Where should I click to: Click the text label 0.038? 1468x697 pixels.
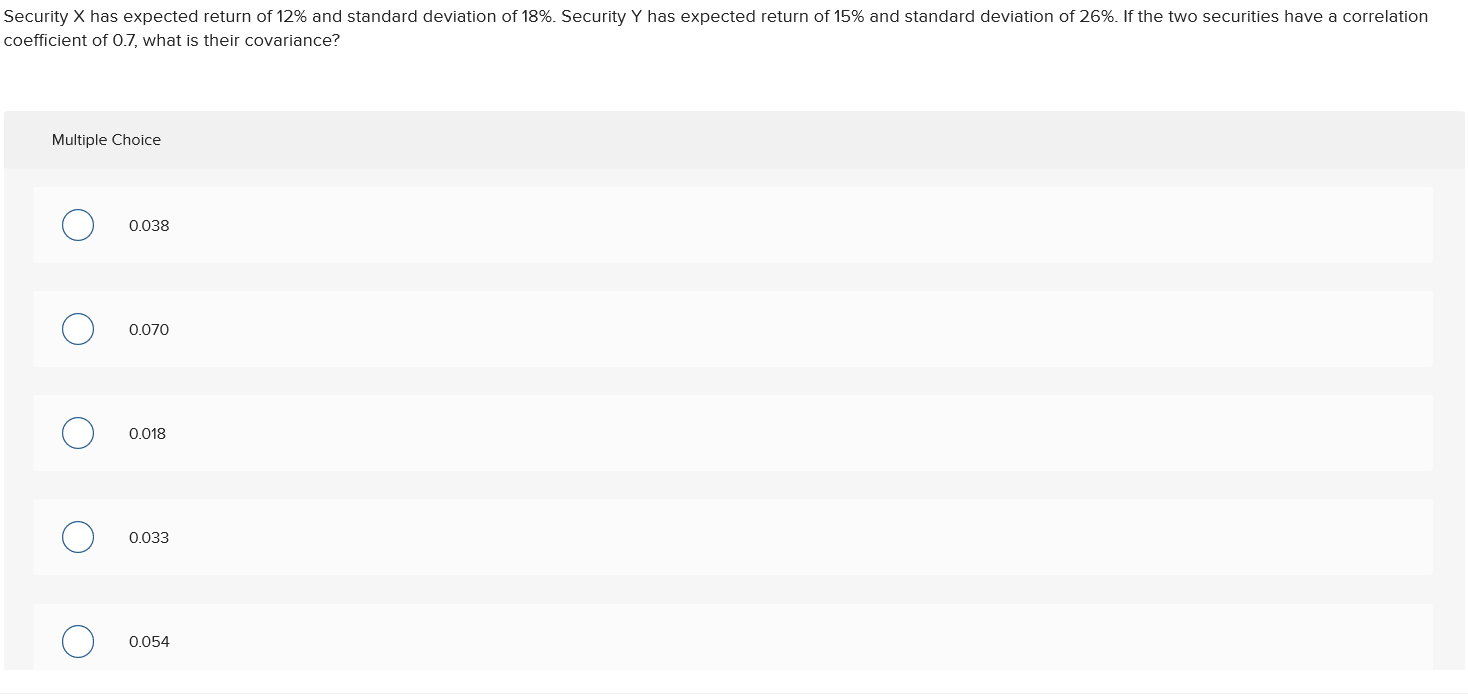pyautogui.click(x=149, y=225)
